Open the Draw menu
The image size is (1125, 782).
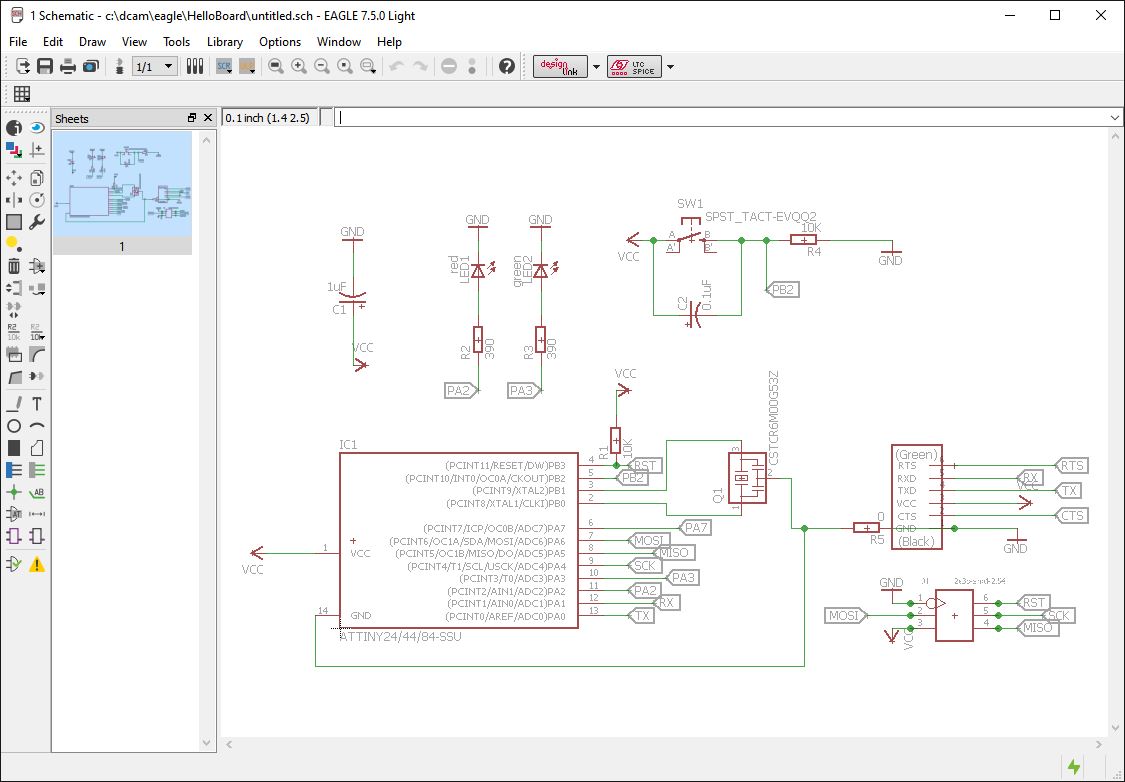92,42
